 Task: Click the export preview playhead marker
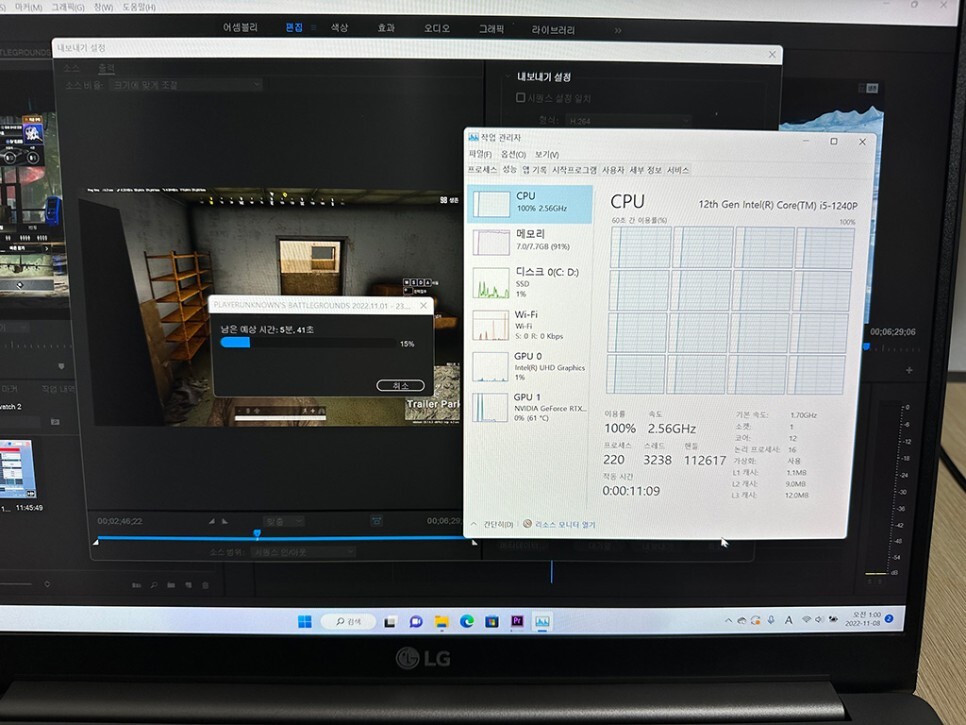pyautogui.click(x=257, y=533)
